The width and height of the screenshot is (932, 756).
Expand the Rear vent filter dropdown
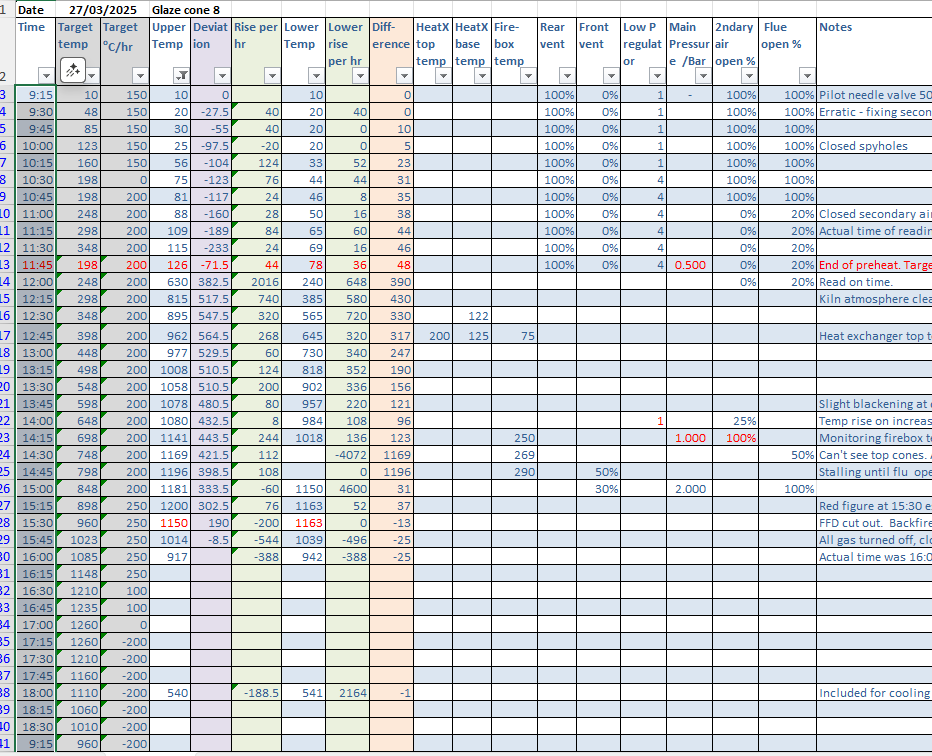coord(566,76)
